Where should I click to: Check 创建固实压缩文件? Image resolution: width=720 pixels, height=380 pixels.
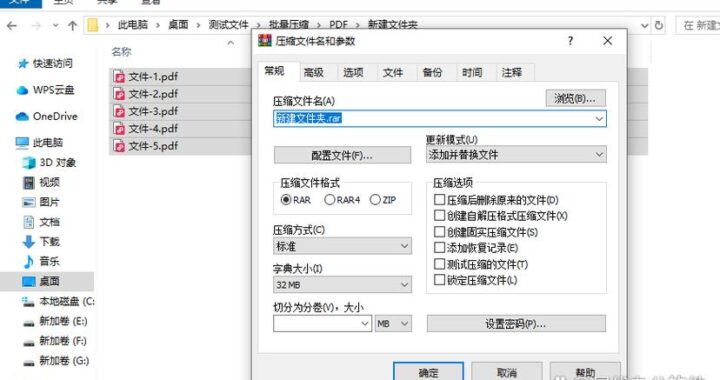point(439,232)
